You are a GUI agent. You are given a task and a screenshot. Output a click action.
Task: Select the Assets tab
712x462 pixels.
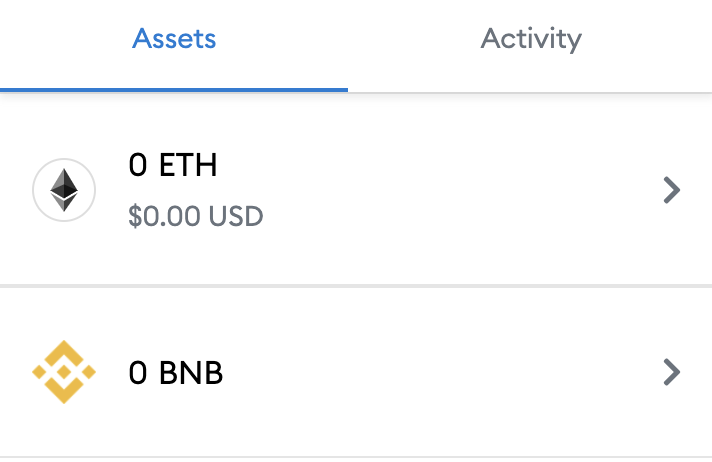pyautogui.click(x=174, y=39)
